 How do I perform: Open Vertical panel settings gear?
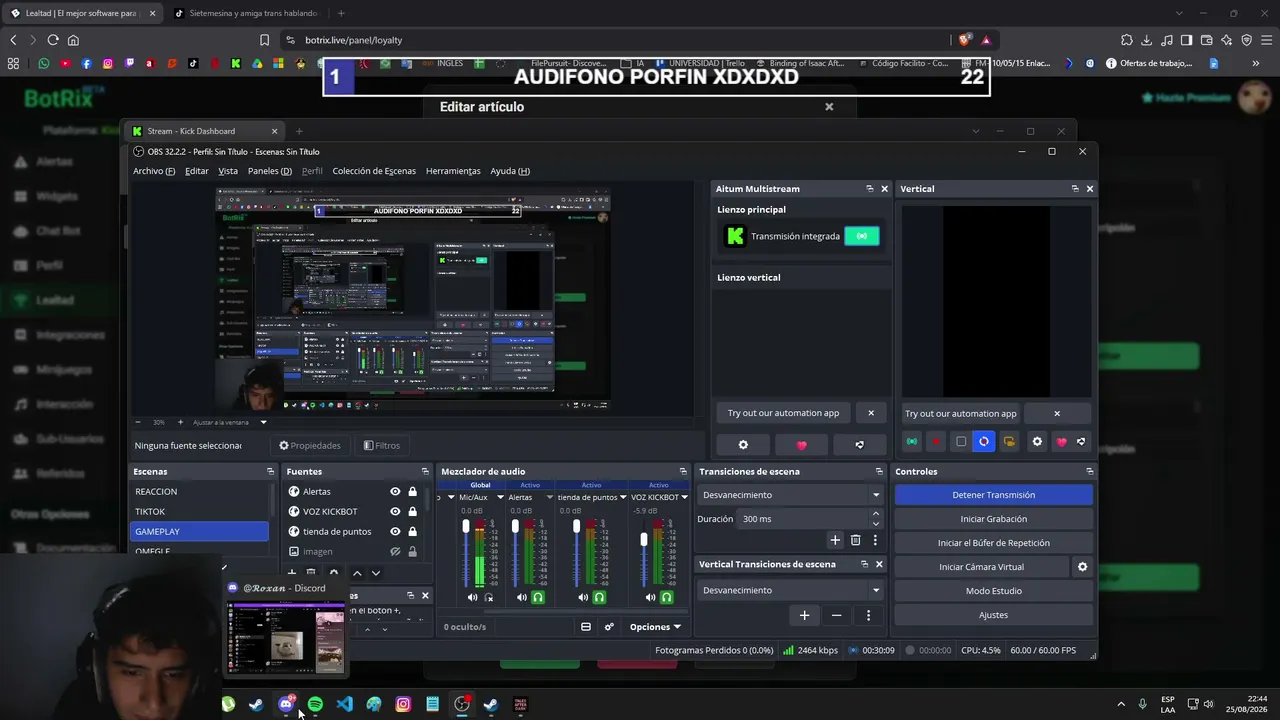coord(1037,442)
